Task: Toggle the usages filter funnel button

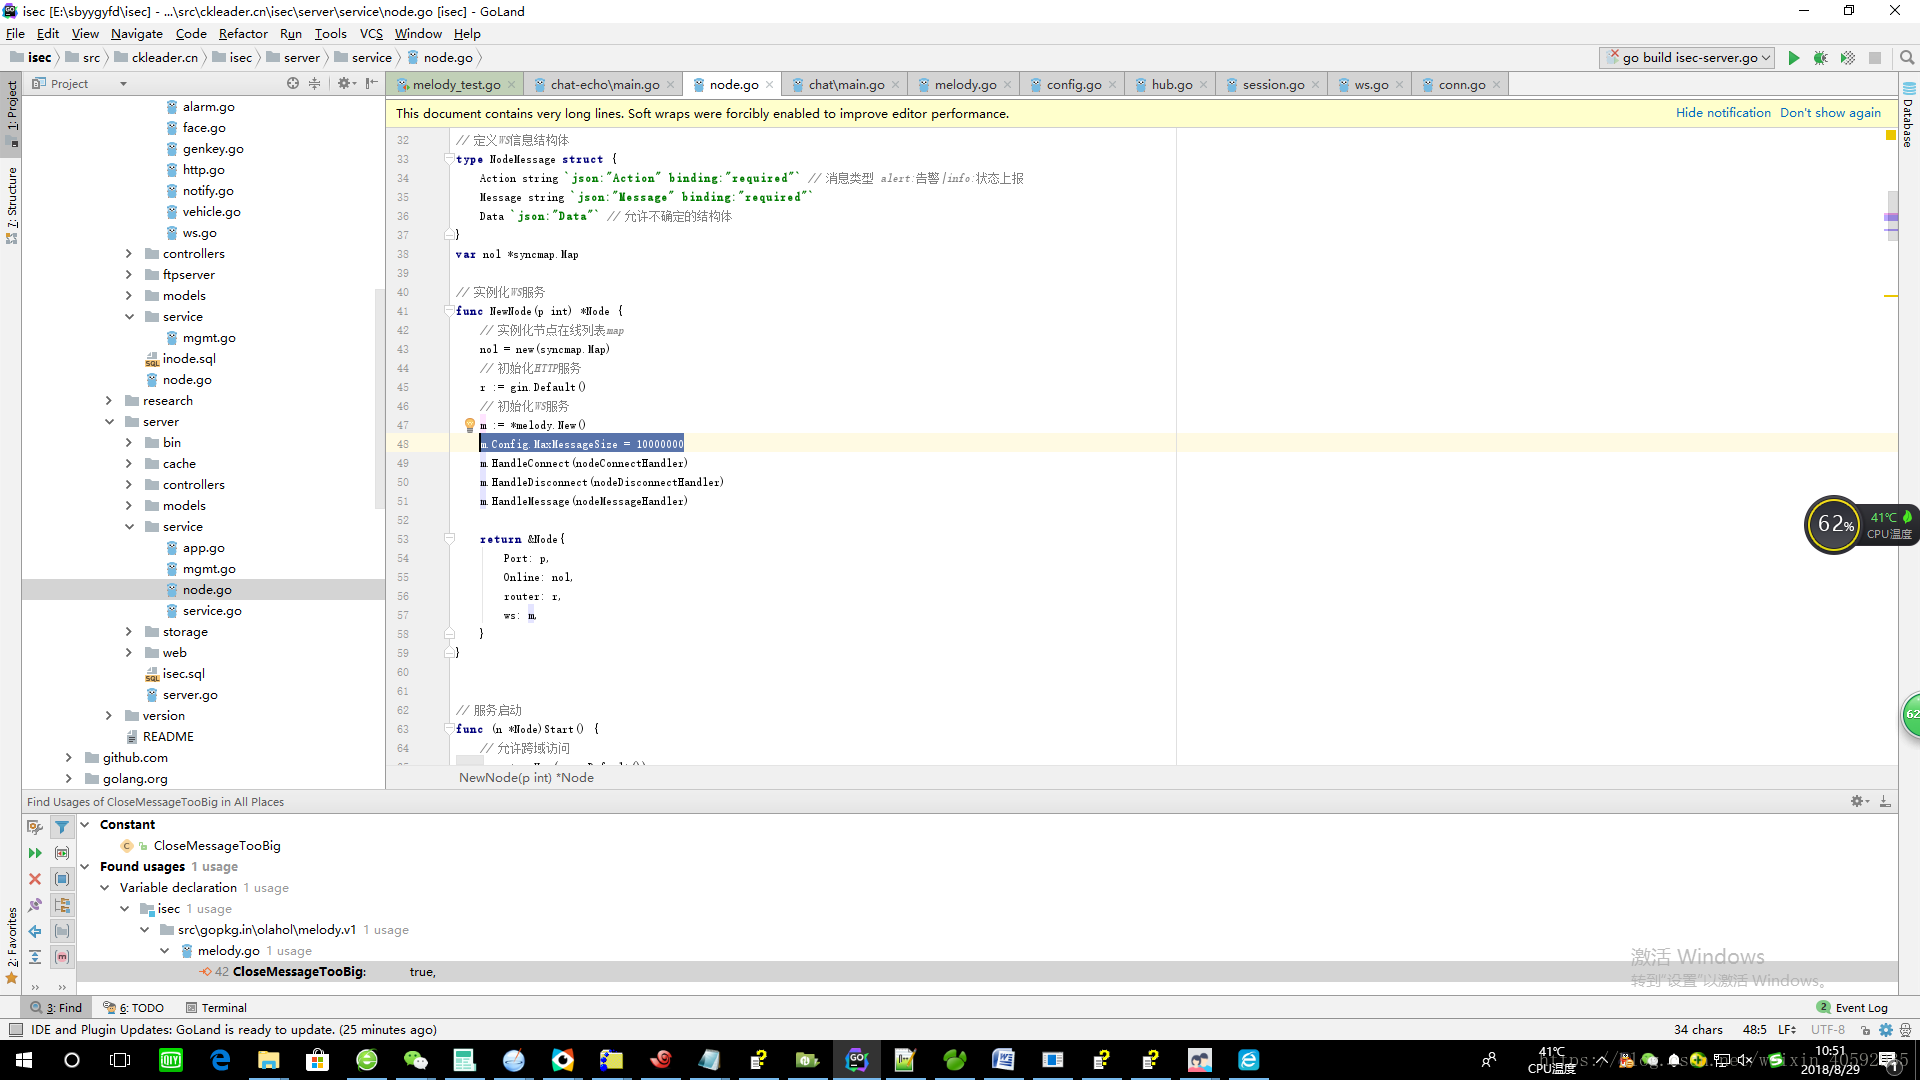Action: tap(62, 827)
